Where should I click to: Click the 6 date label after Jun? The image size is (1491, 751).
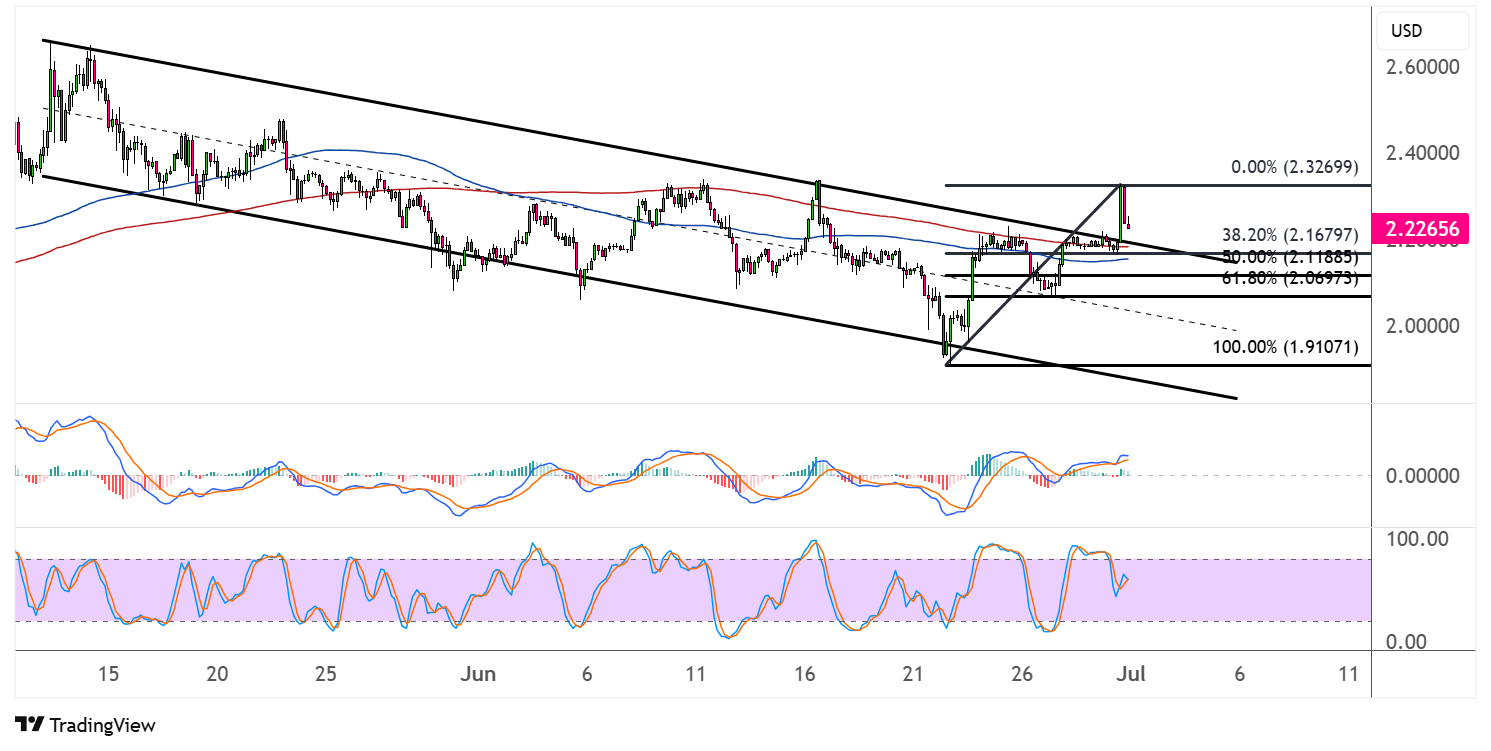click(x=587, y=674)
